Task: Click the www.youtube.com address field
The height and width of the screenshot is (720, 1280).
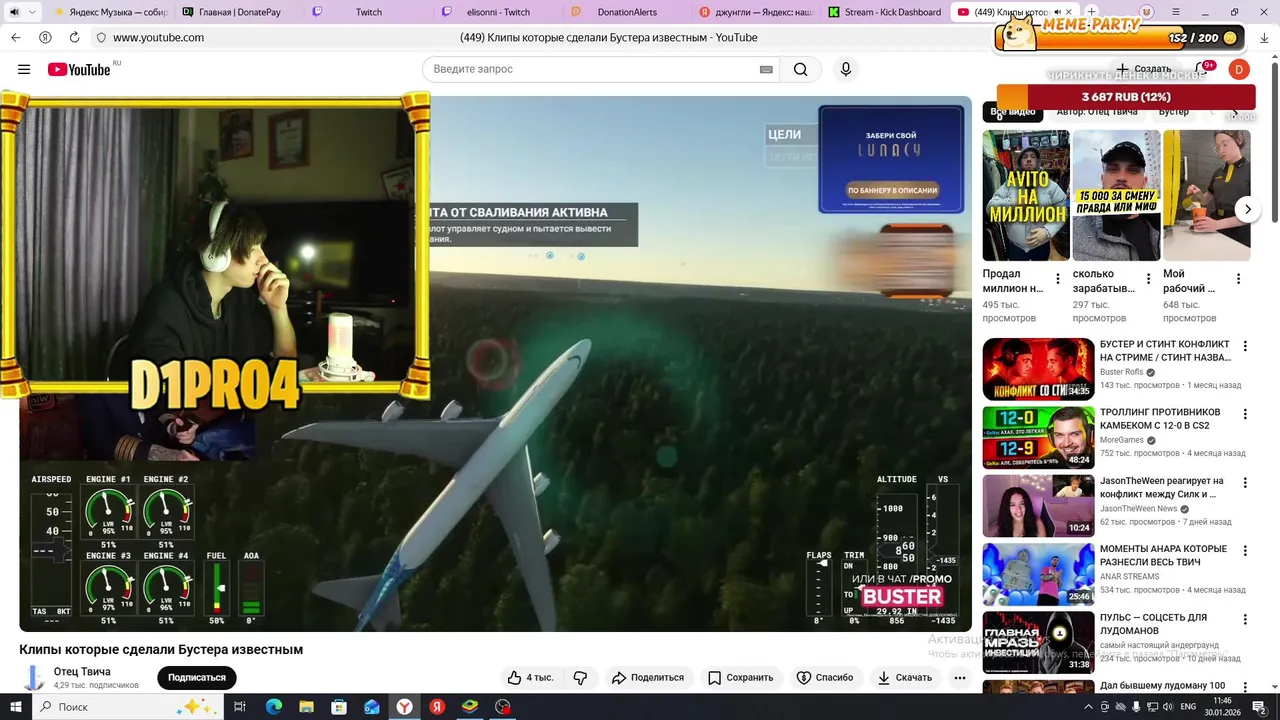Action: tap(158, 37)
